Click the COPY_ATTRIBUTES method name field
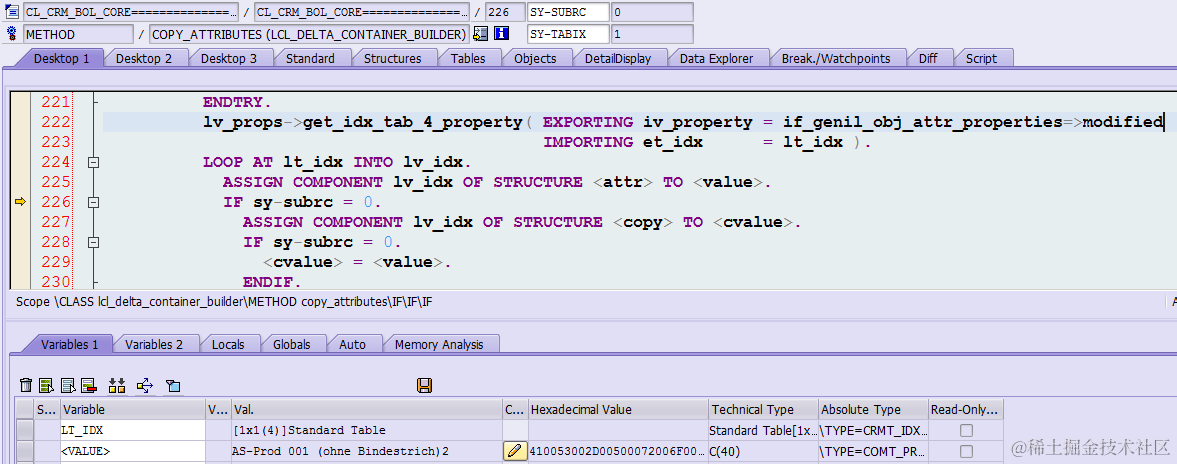This screenshot has width=1177, height=464. (x=309, y=34)
